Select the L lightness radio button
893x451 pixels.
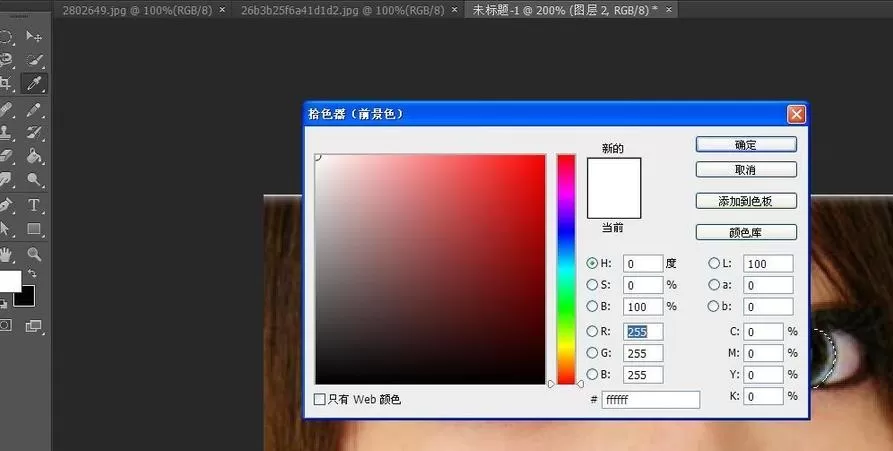714,263
